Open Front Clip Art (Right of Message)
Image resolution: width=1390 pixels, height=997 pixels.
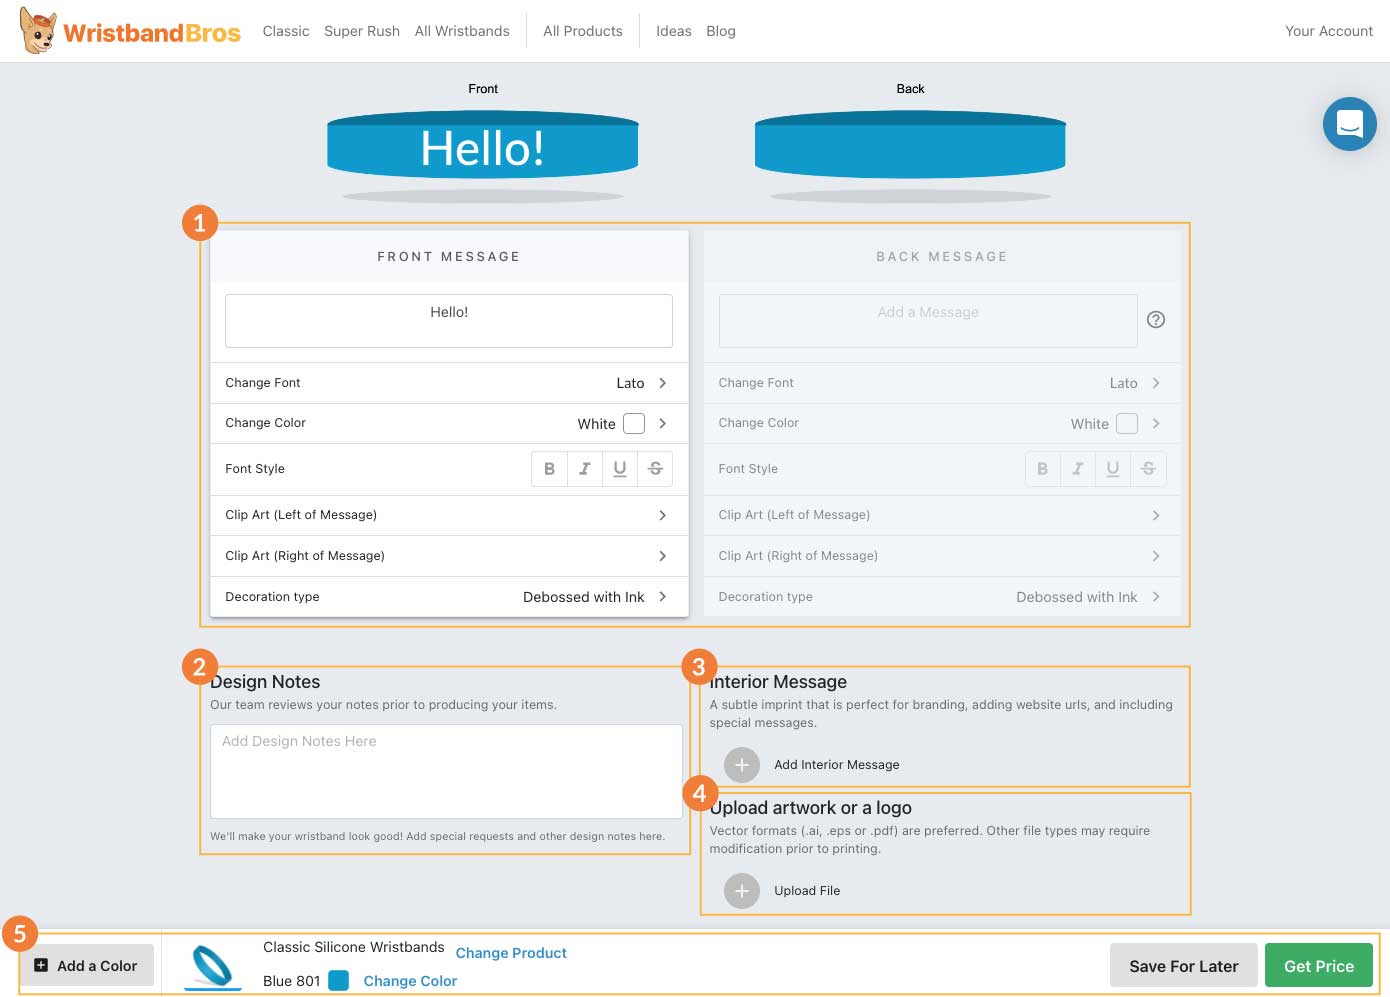tap(449, 556)
